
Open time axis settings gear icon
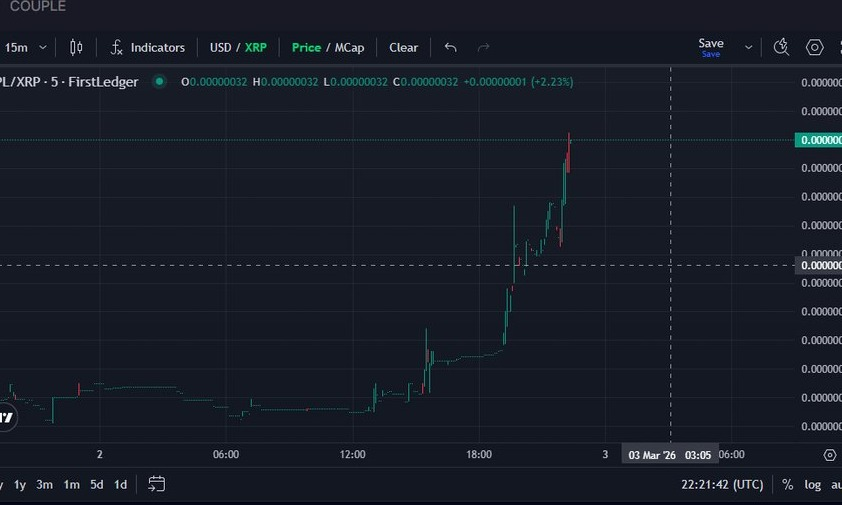click(x=830, y=455)
